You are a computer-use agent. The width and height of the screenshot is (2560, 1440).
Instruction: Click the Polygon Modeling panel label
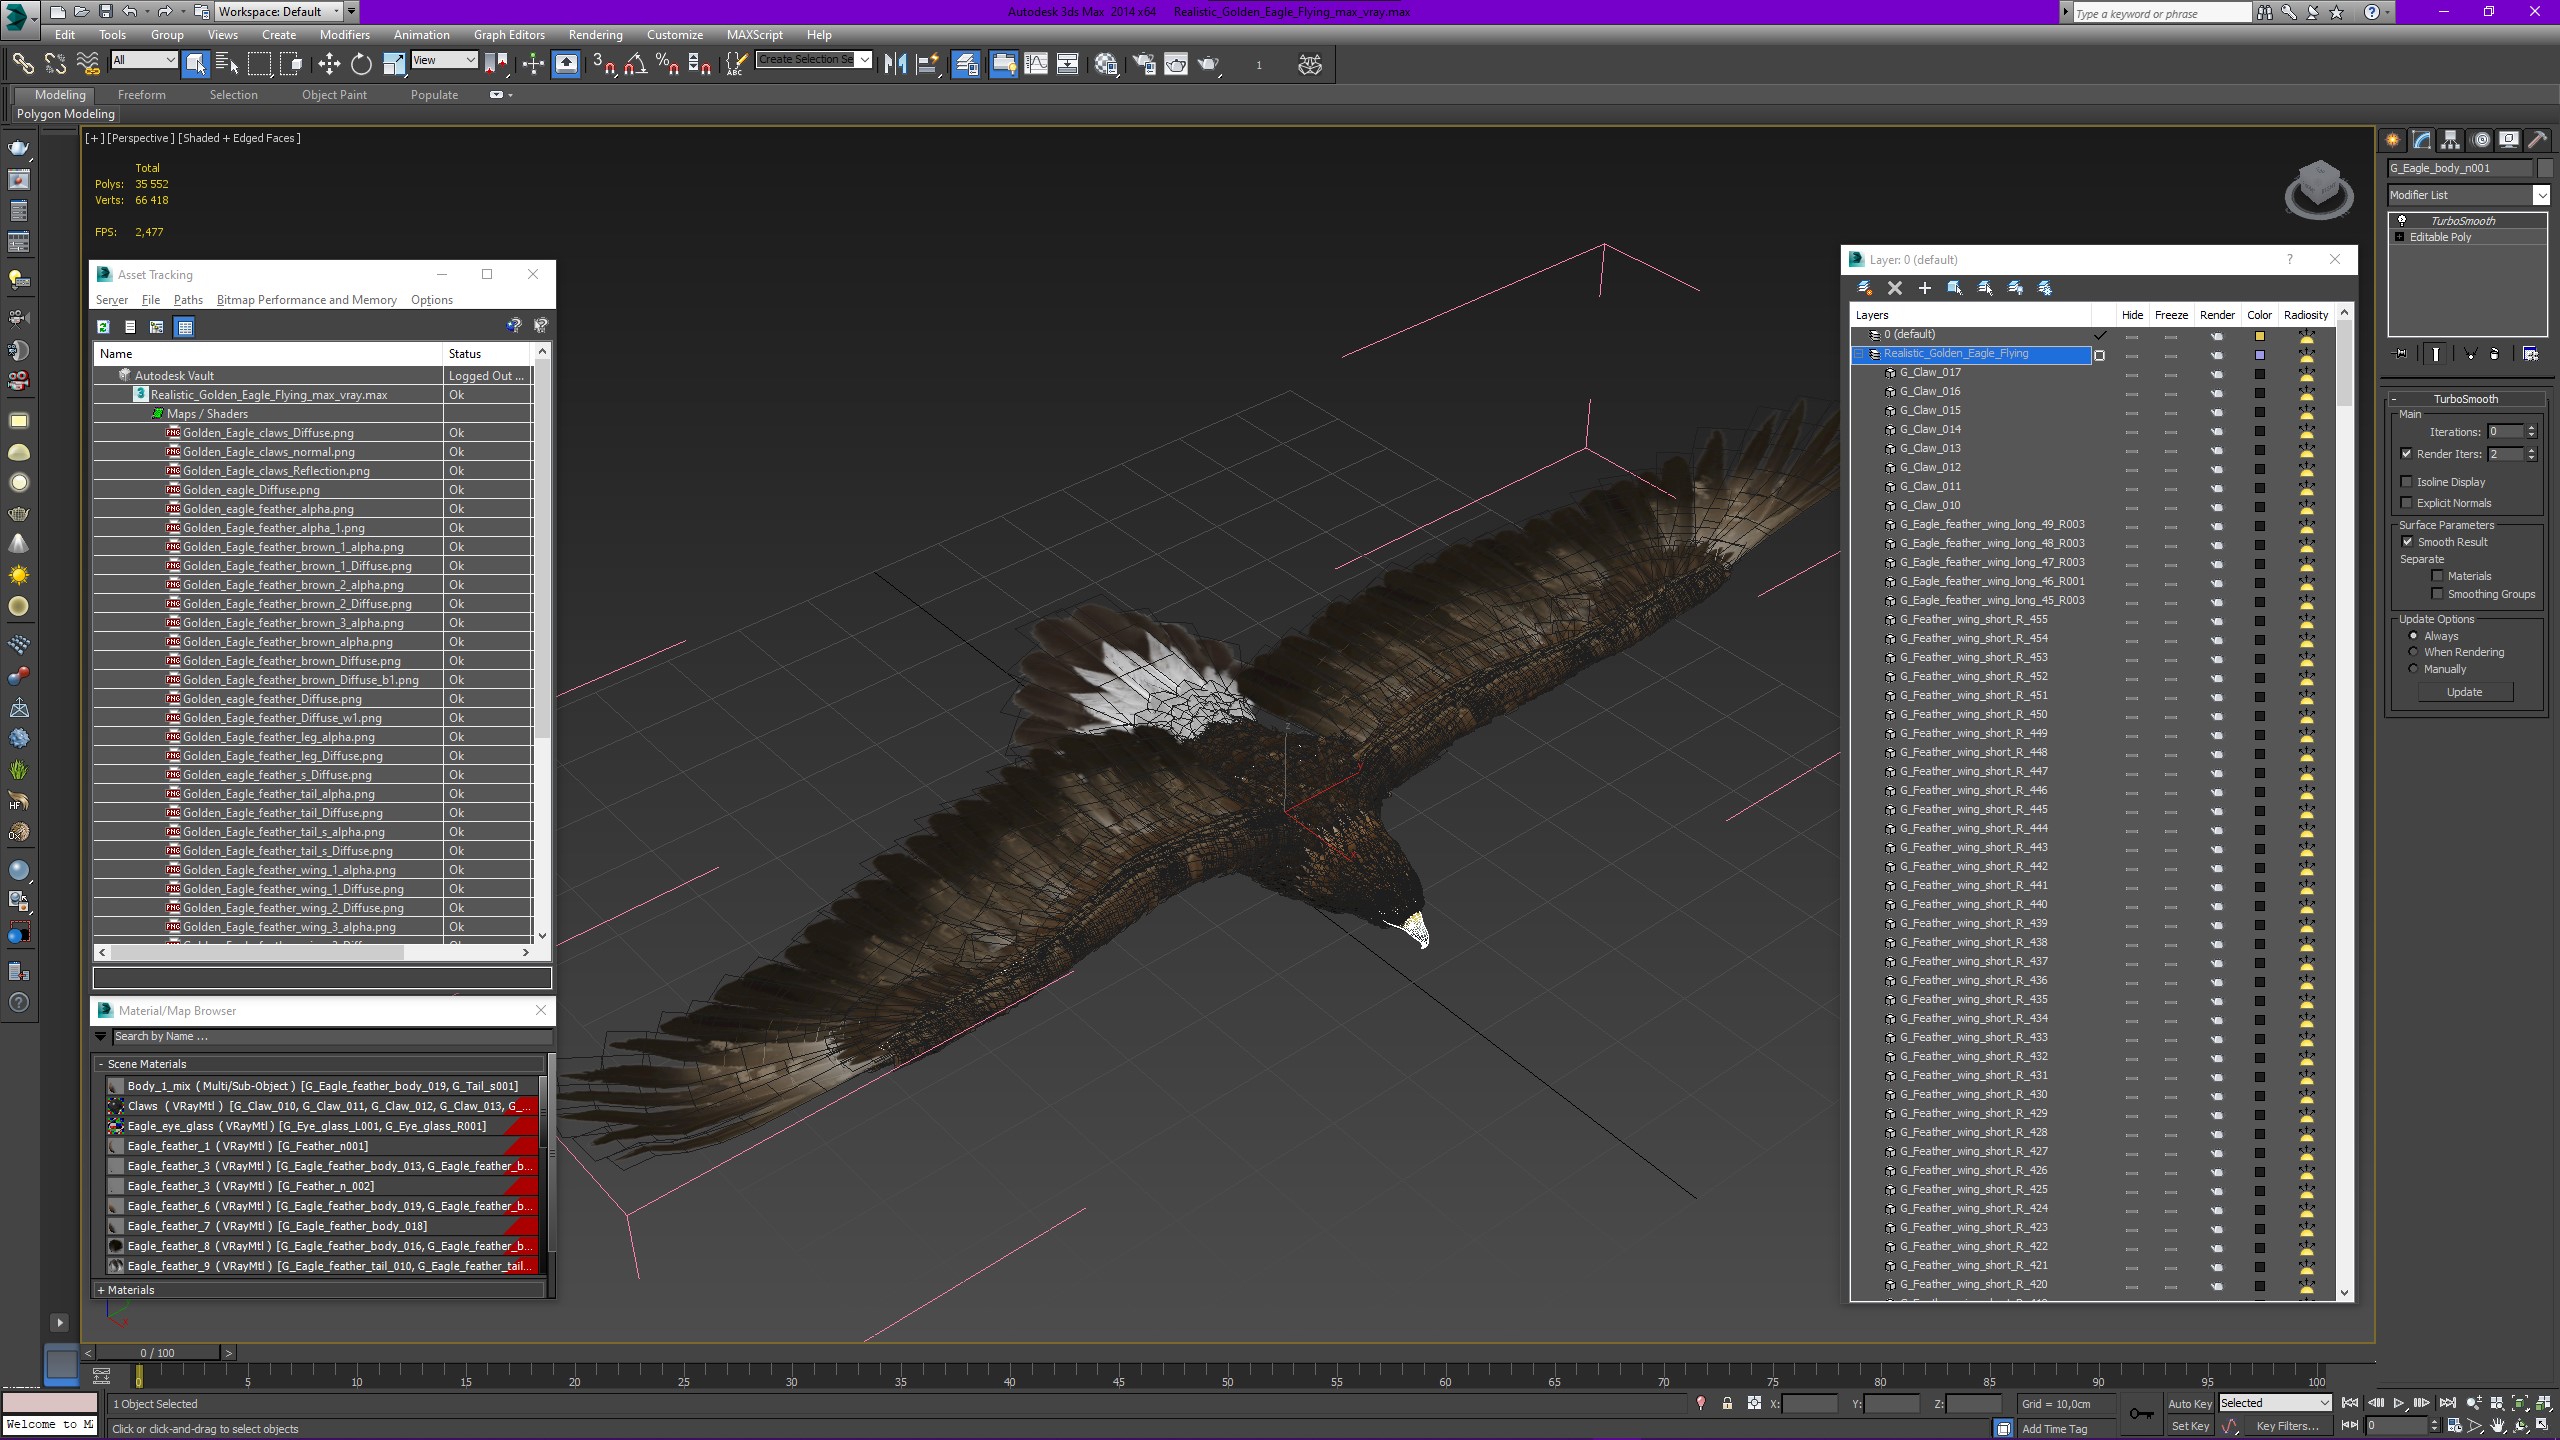pos(66,114)
